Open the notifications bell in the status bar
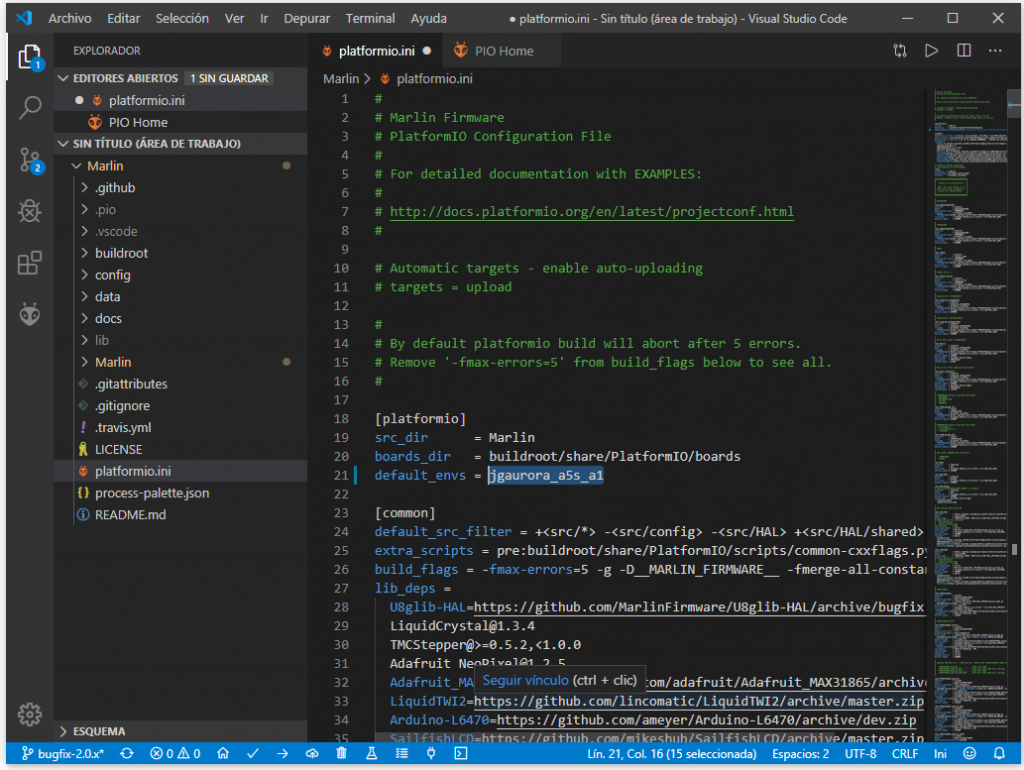Viewport: 1024px width, 770px height. 999,753
